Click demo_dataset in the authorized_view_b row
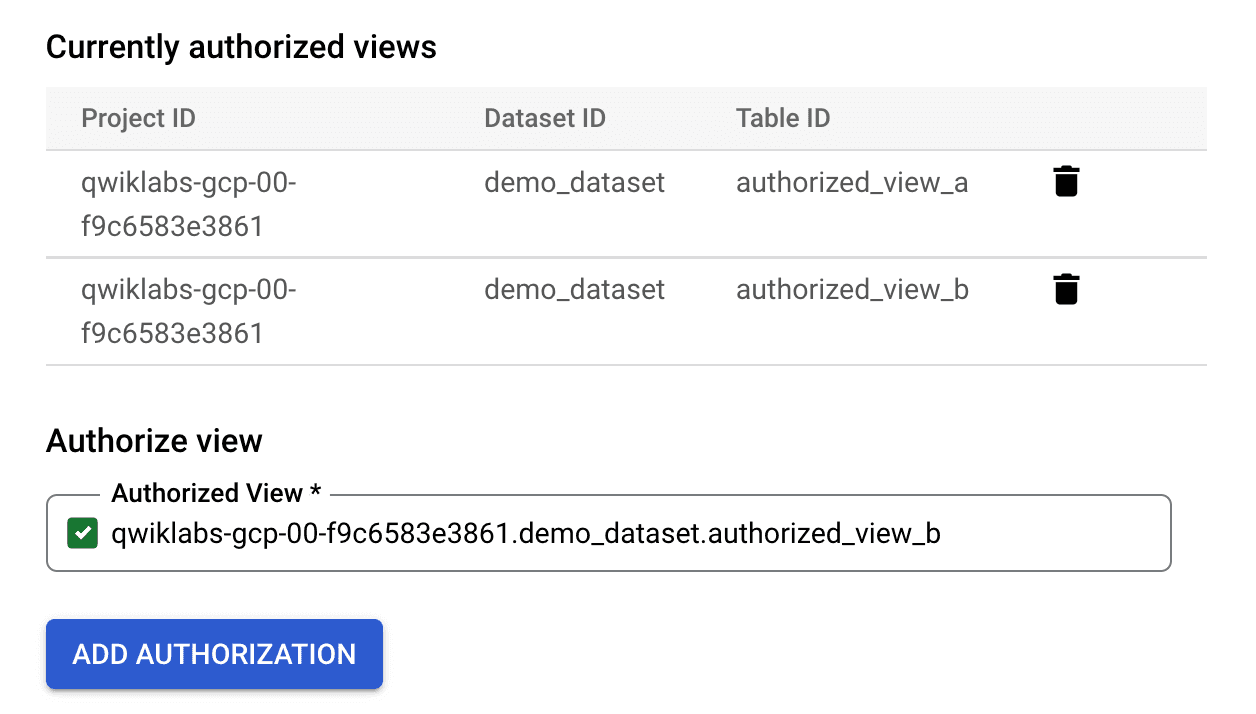1256x714 pixels. [574, 290]
